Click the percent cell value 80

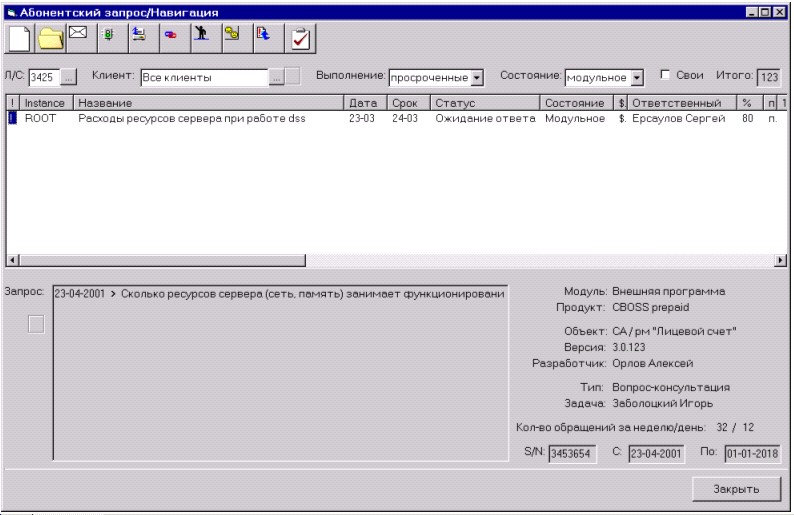[747, 118]
